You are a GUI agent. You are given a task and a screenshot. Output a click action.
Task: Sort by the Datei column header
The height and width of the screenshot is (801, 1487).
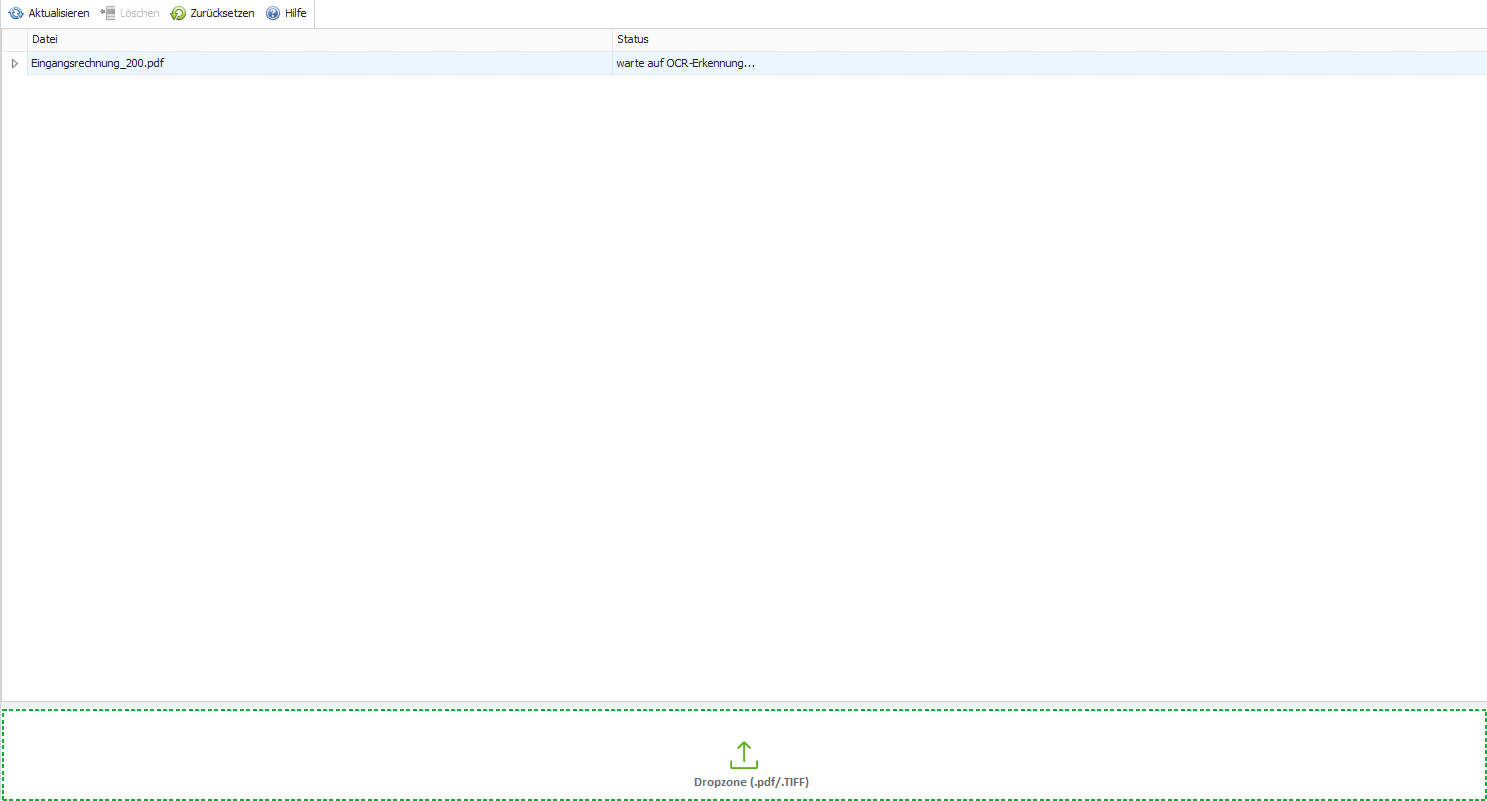click(x=318, y=39)
